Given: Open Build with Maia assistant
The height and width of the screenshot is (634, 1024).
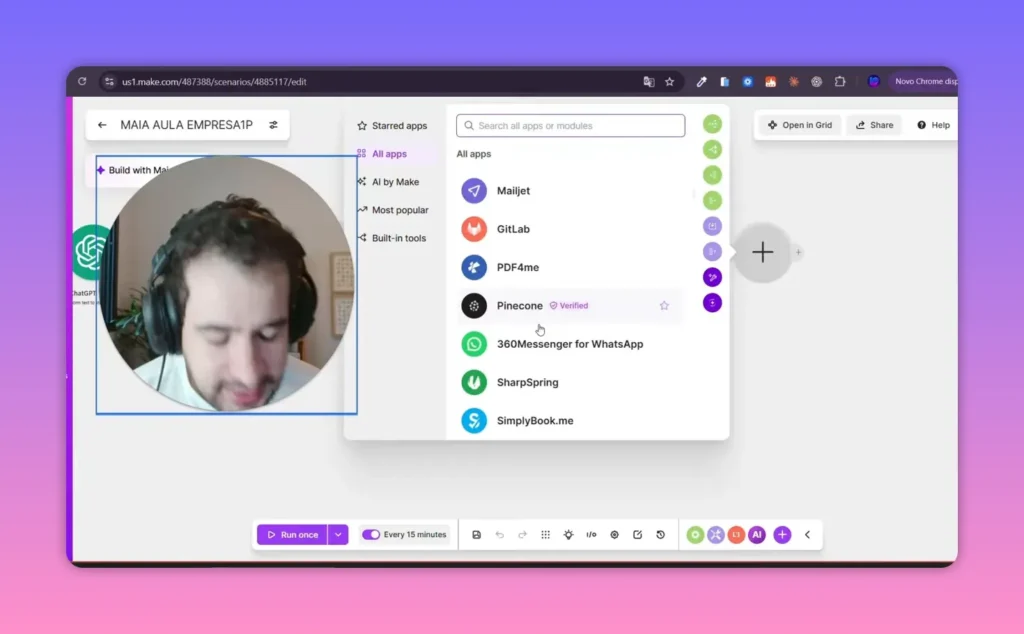Looking at the screenshot, I should click(134, 170).
